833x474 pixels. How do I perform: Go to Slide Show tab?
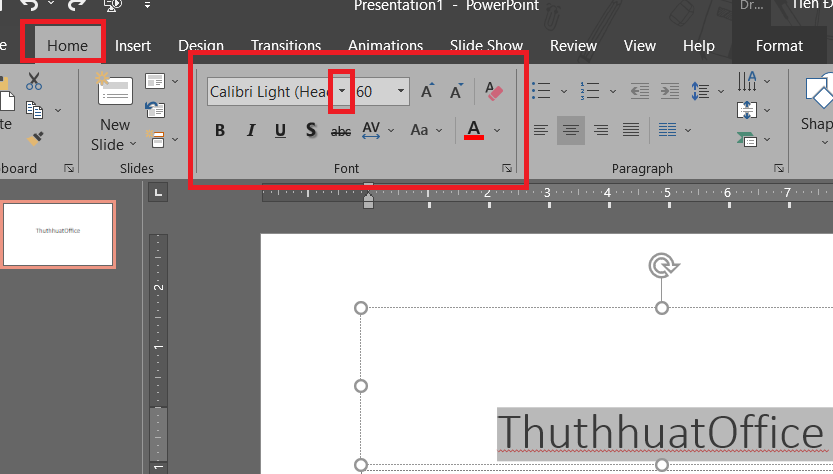click(x=486, y=46)
